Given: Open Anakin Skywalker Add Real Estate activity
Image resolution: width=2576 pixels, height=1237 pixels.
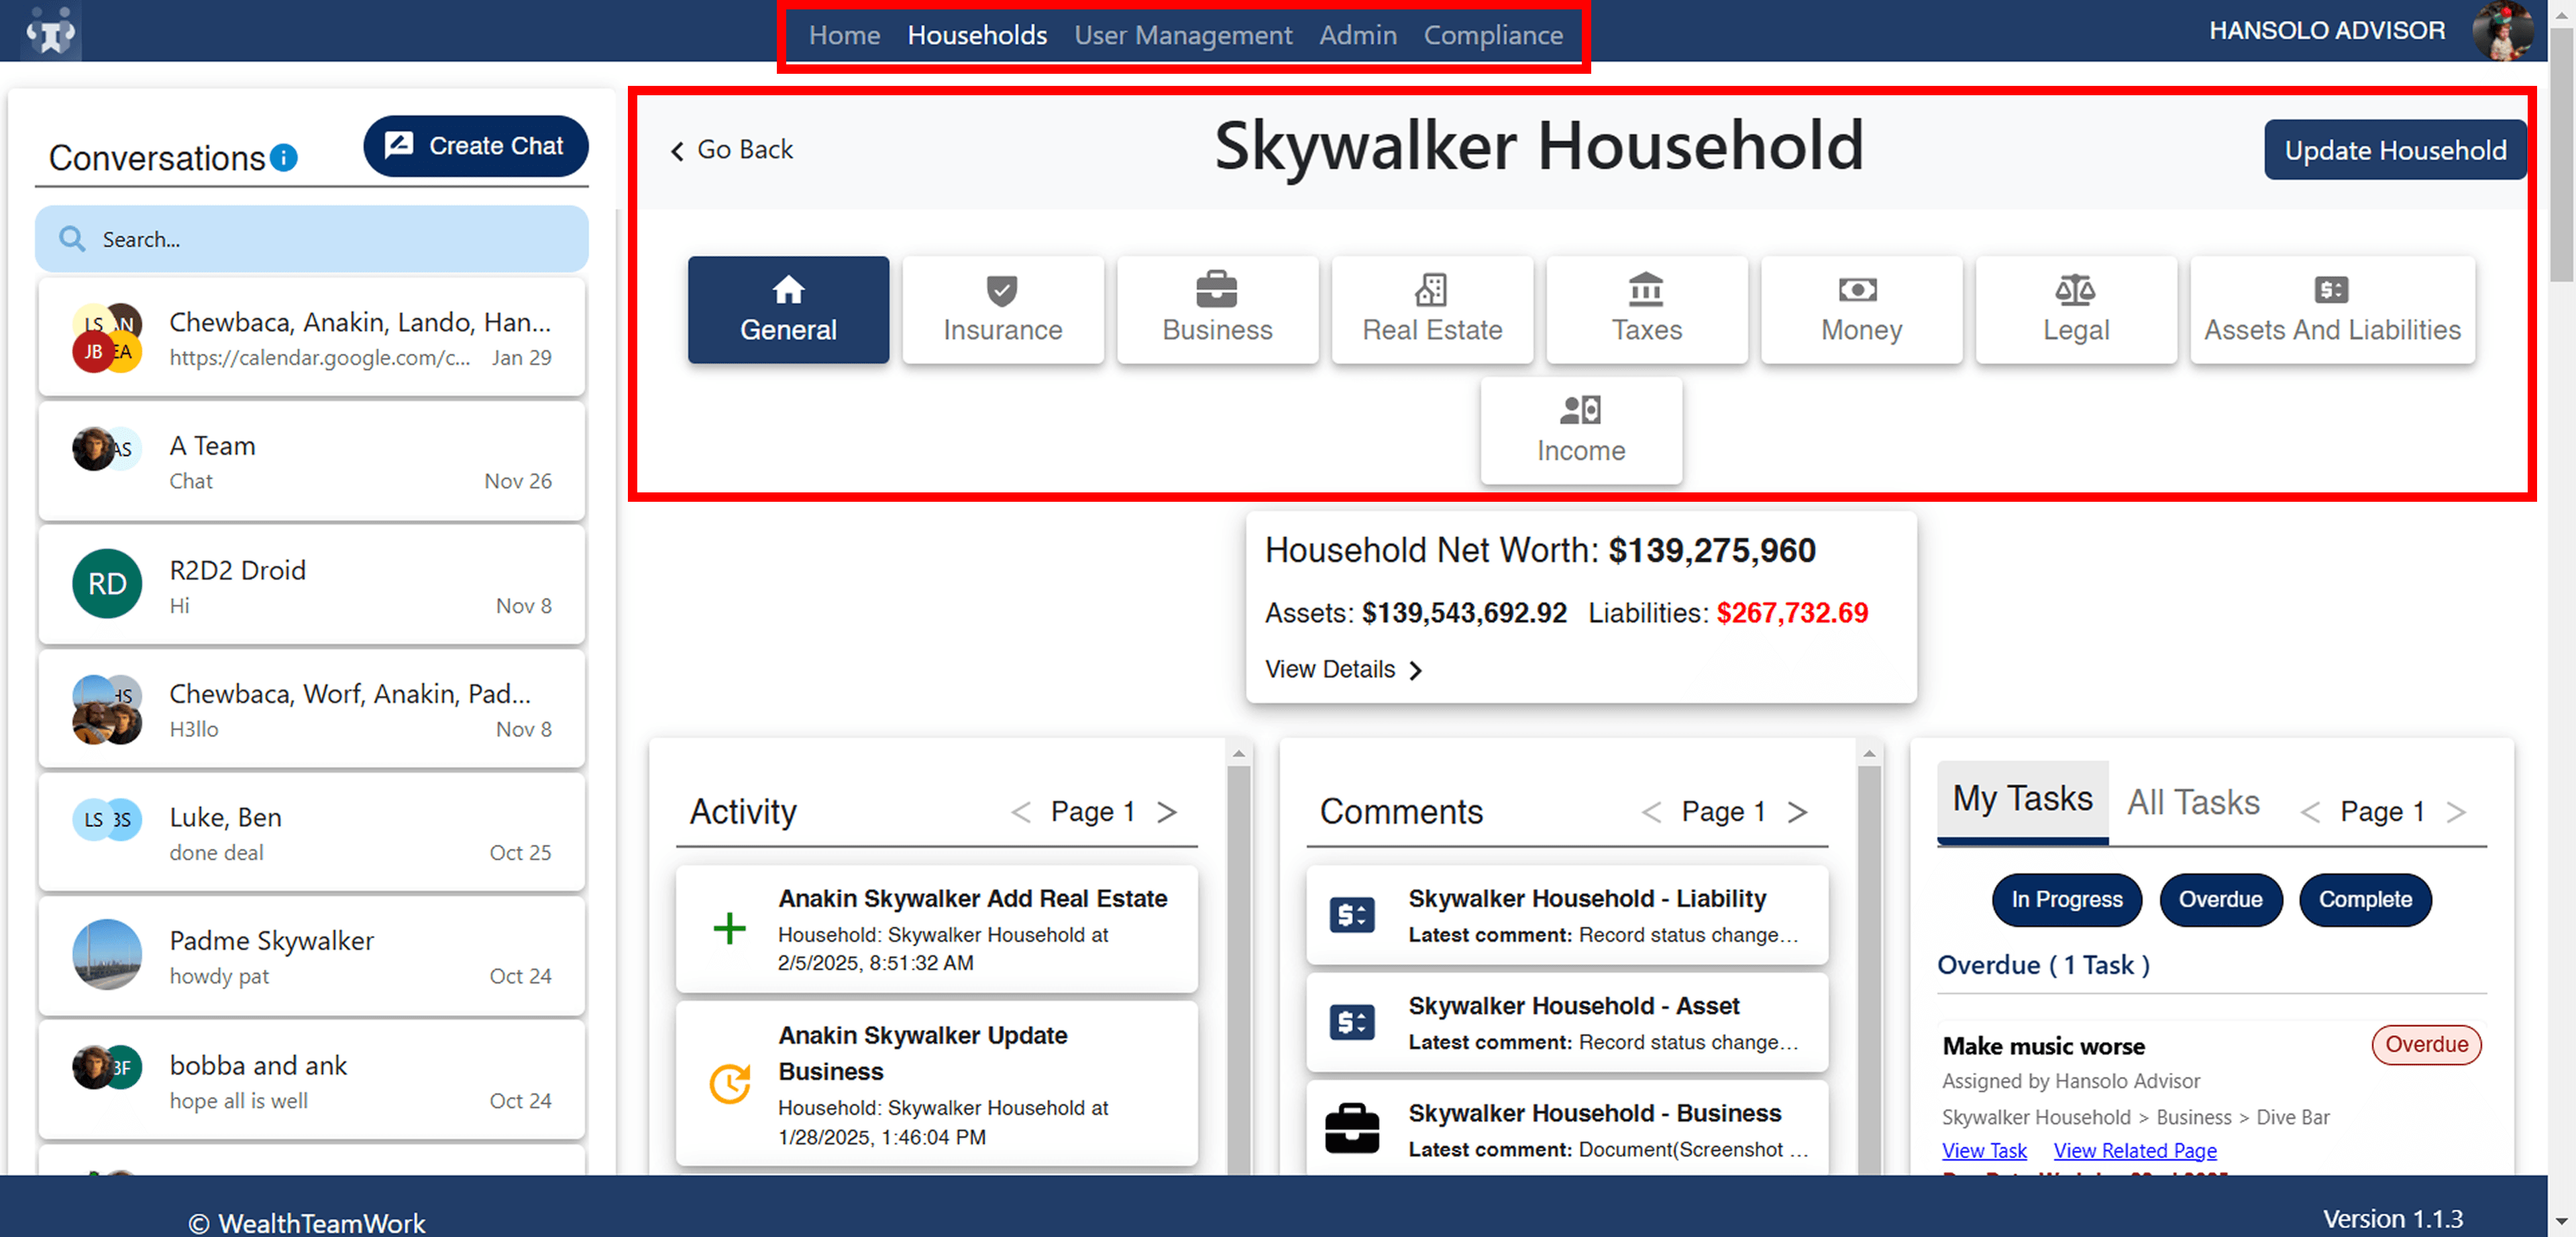Looking at the screenshot, I should click(937, 929).
